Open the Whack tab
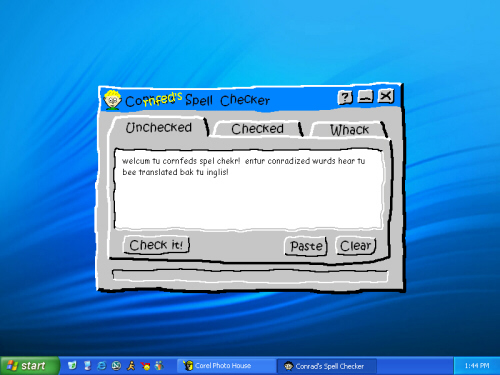This screenshot has height=375, width=500. coord(349,129)
